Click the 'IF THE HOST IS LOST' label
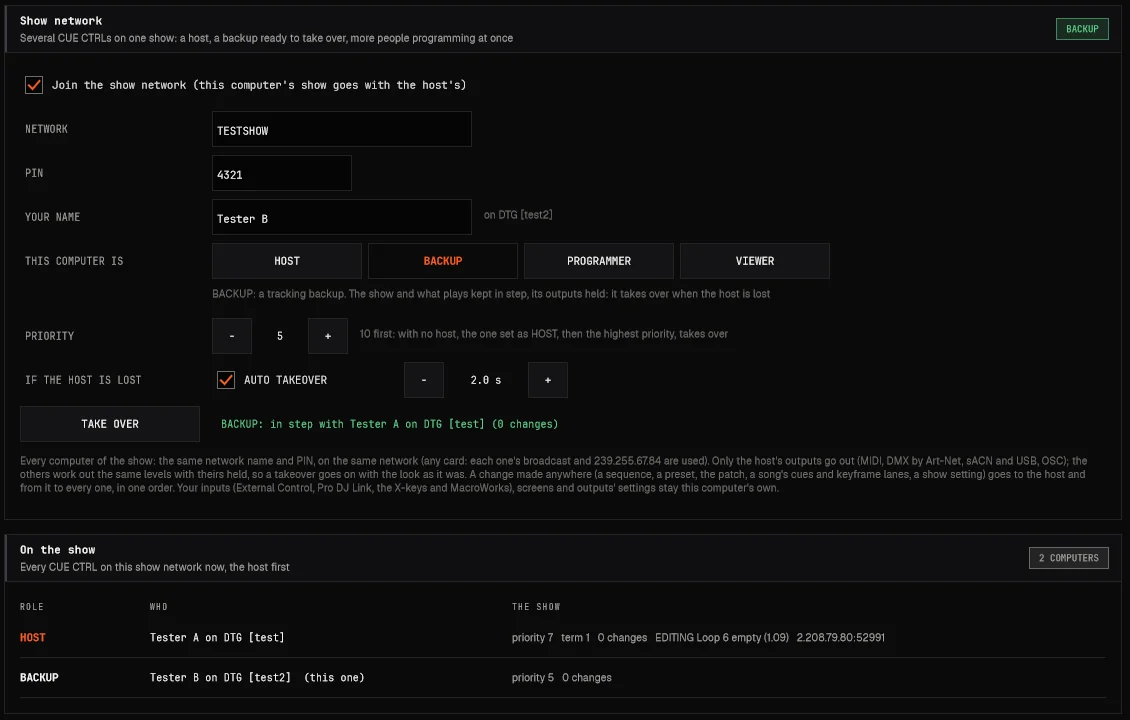This screenshot has height=720, width=1130. click(x=83, y=380)
